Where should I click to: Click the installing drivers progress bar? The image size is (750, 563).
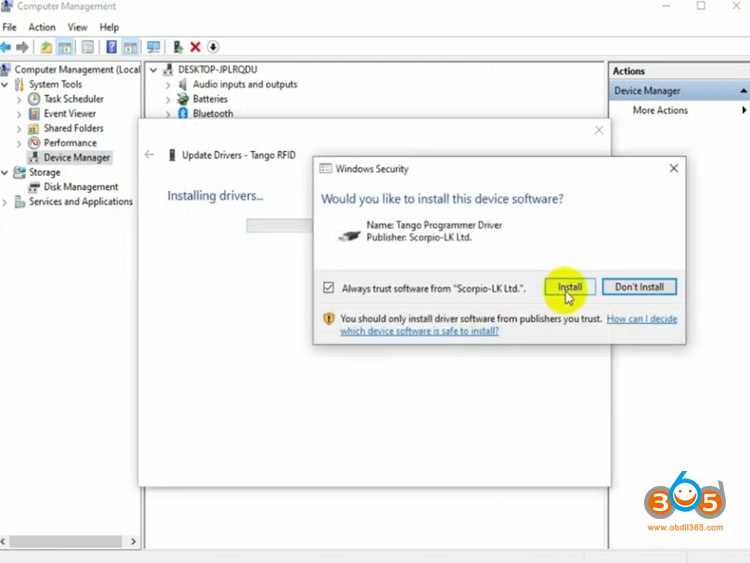(279, 225)
